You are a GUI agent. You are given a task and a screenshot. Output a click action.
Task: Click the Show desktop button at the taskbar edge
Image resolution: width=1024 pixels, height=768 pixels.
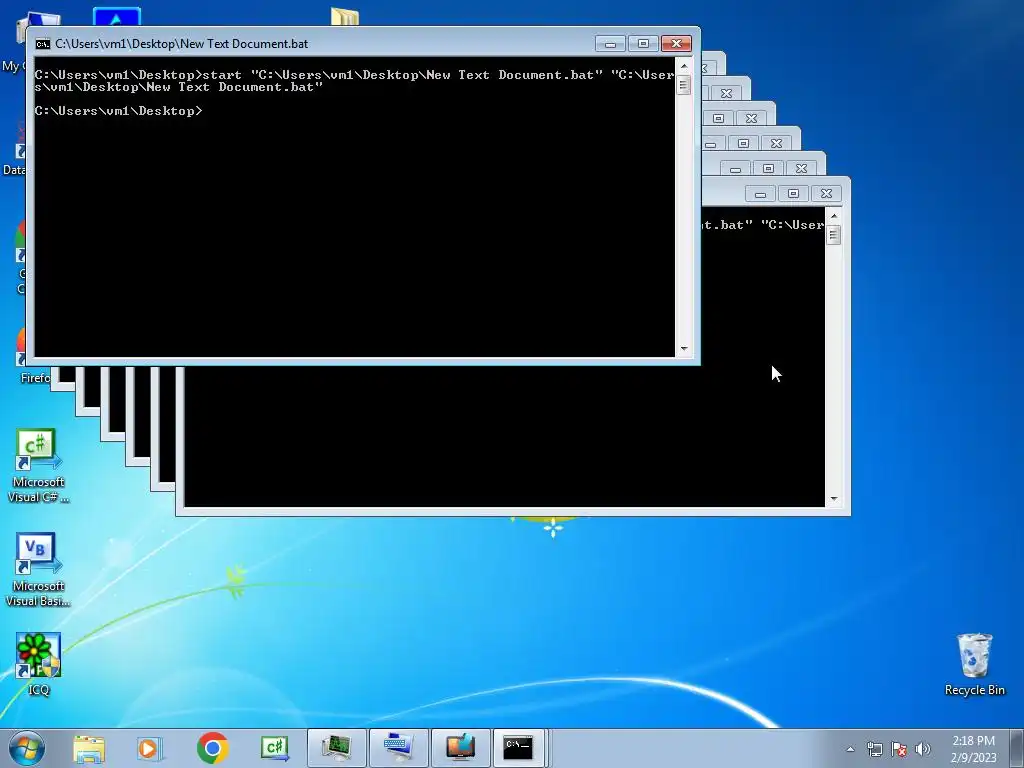[1017, 748]
